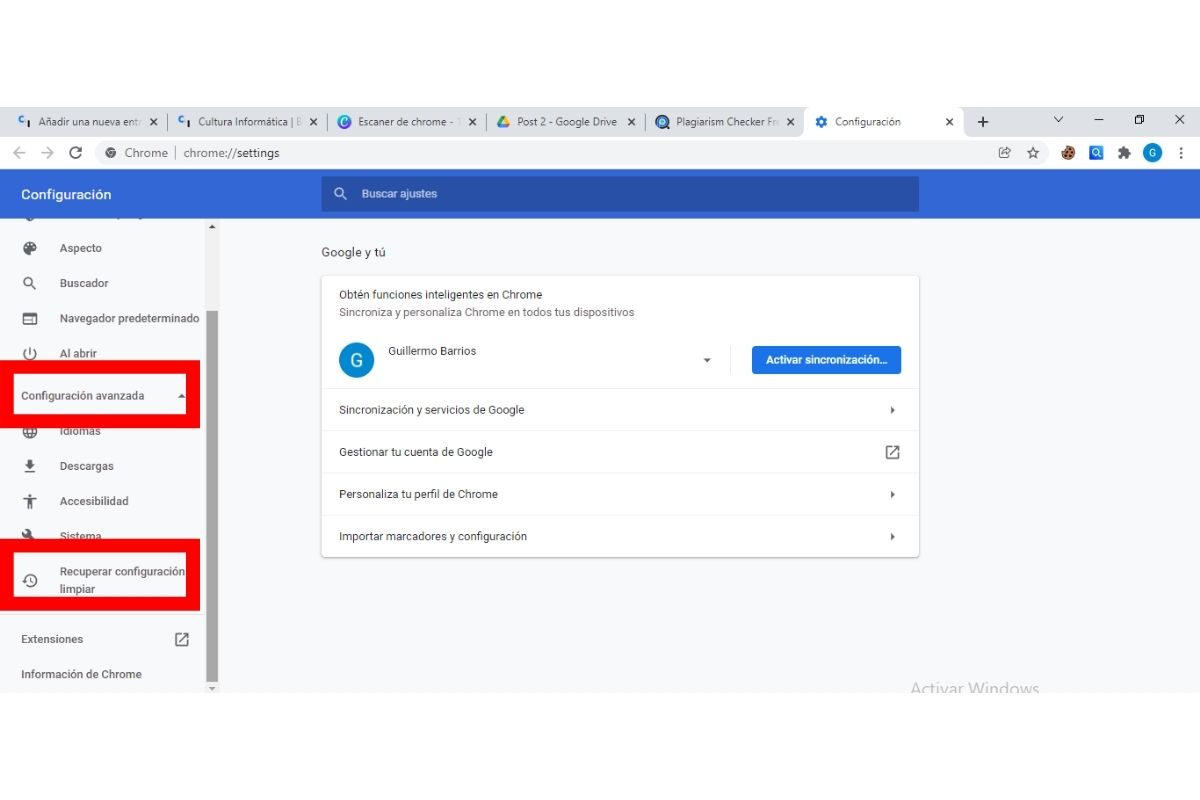Click the Al abrir power icon
1200x800 pixels.
(x=30, y=353)
